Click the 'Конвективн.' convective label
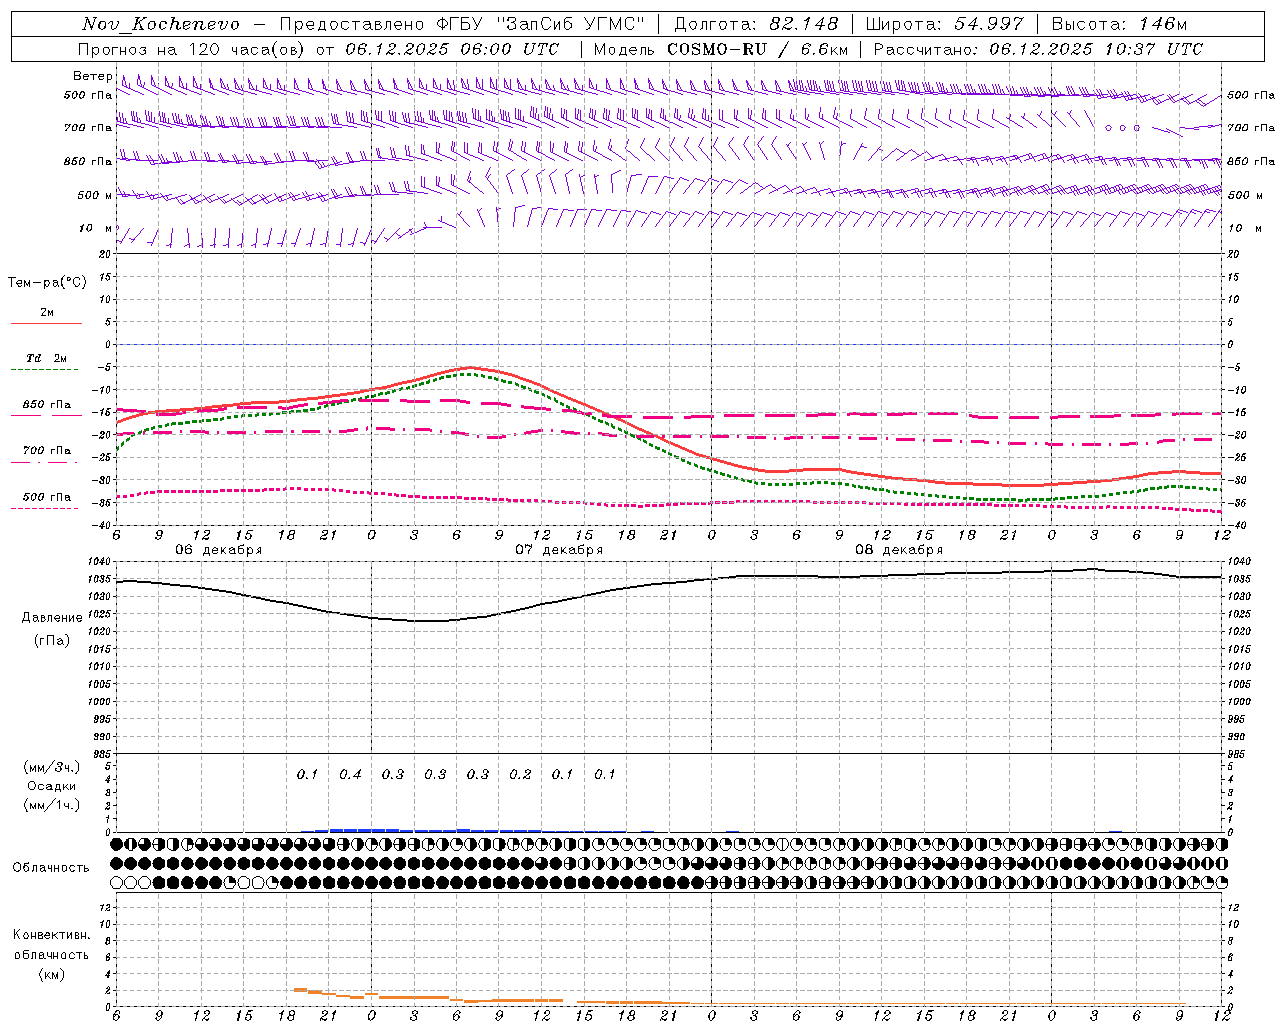Viewport: 1280px width, 1024px height. tap(52, 935)
